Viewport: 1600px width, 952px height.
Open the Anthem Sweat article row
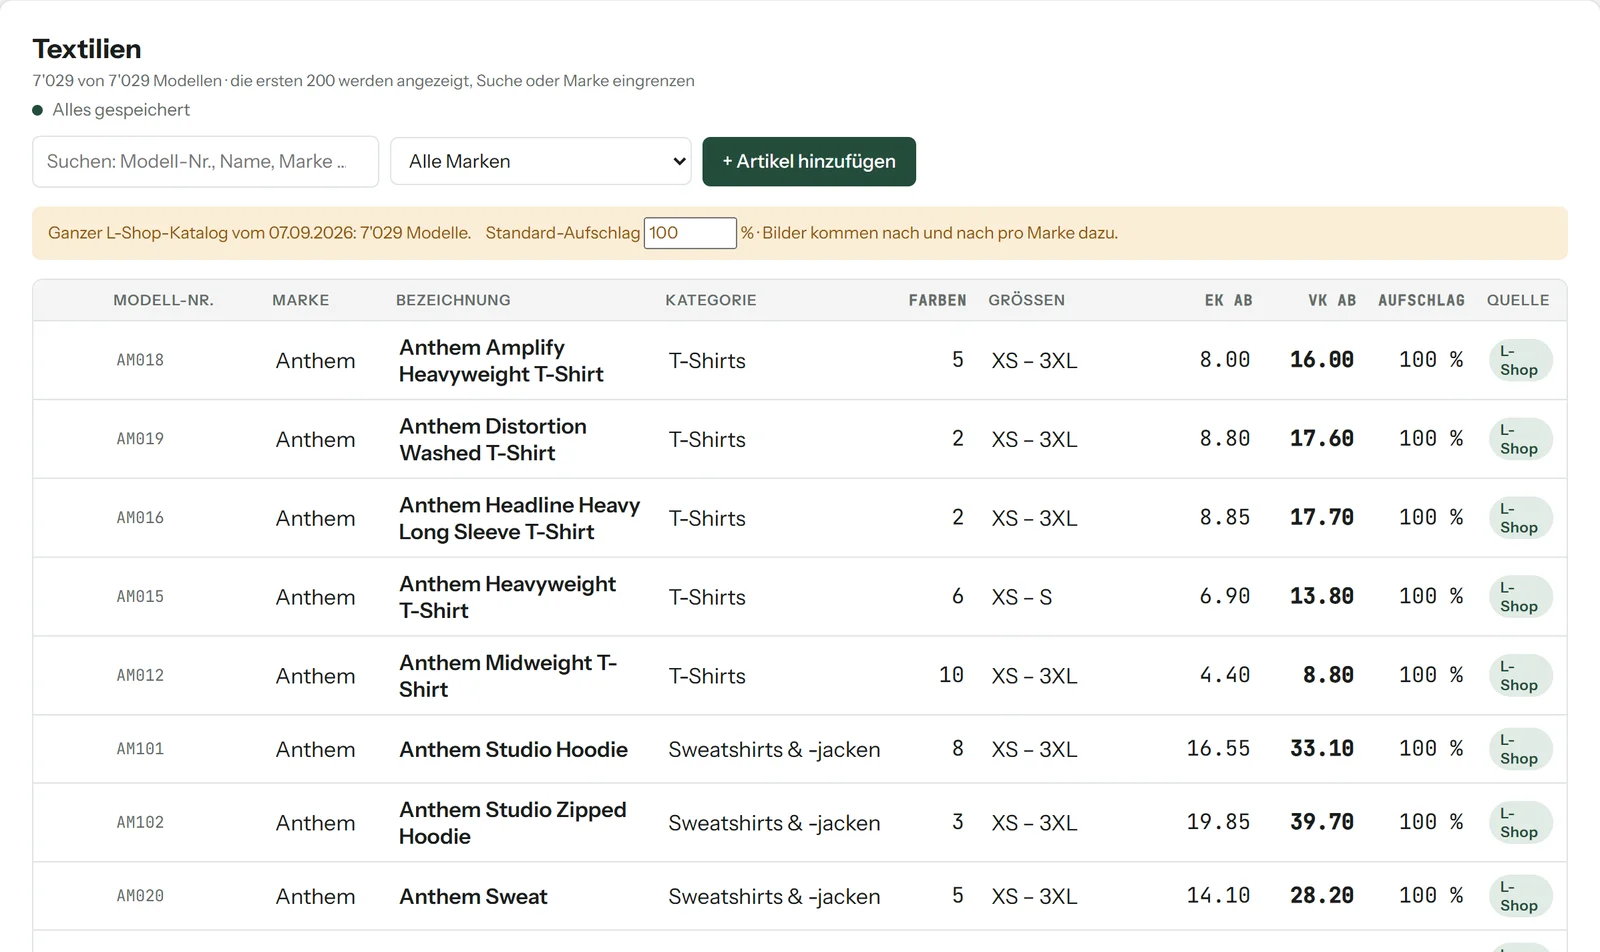tap(800, 896)
